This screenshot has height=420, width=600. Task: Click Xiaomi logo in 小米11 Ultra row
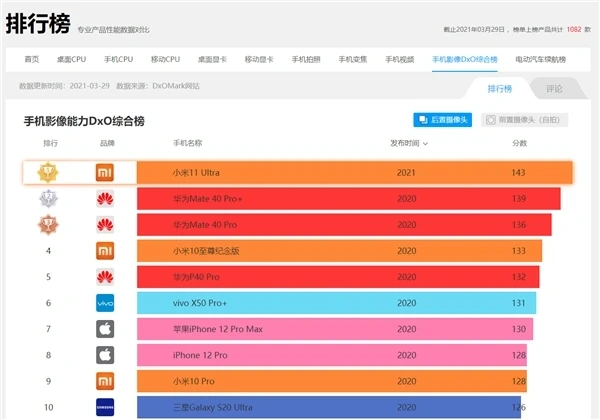point(105,173)
